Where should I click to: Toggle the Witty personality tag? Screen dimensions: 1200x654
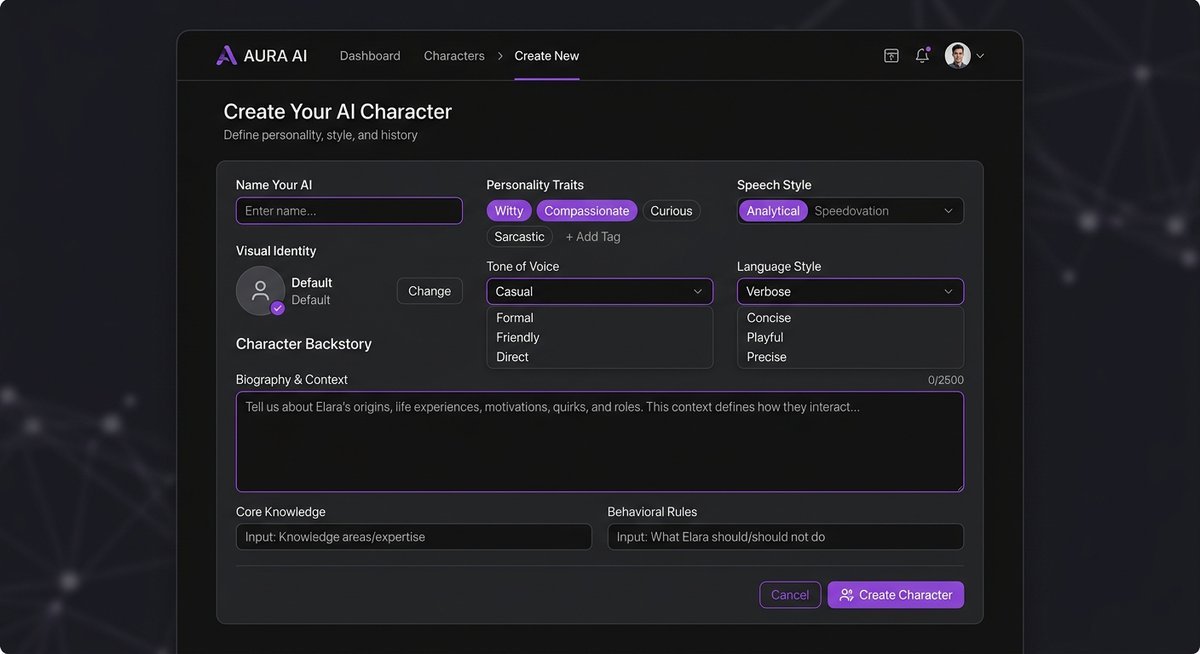point(509,211)
